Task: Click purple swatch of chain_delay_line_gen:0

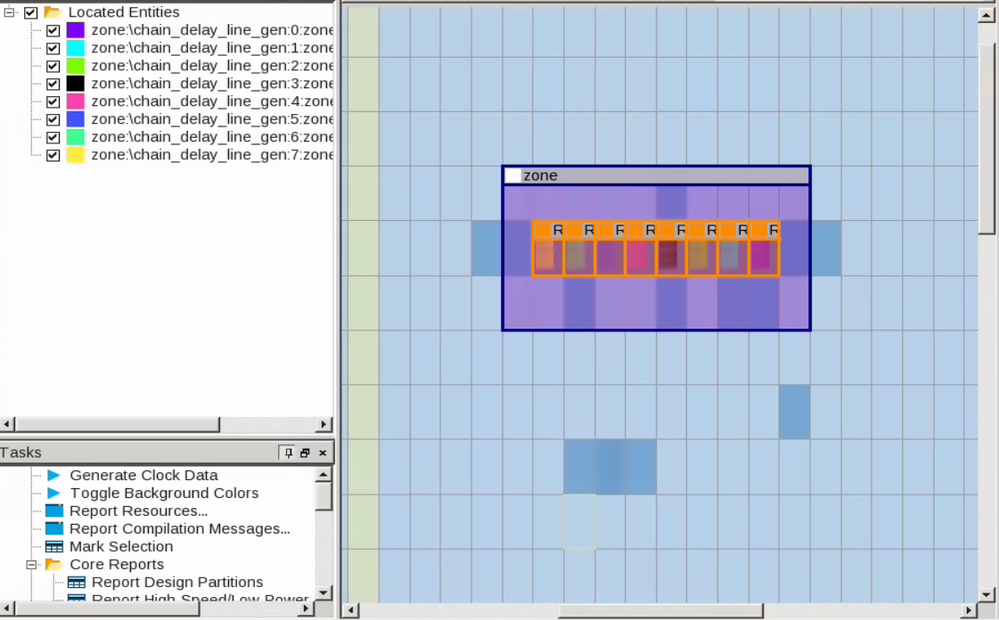Action: click(x=75, y=30)
